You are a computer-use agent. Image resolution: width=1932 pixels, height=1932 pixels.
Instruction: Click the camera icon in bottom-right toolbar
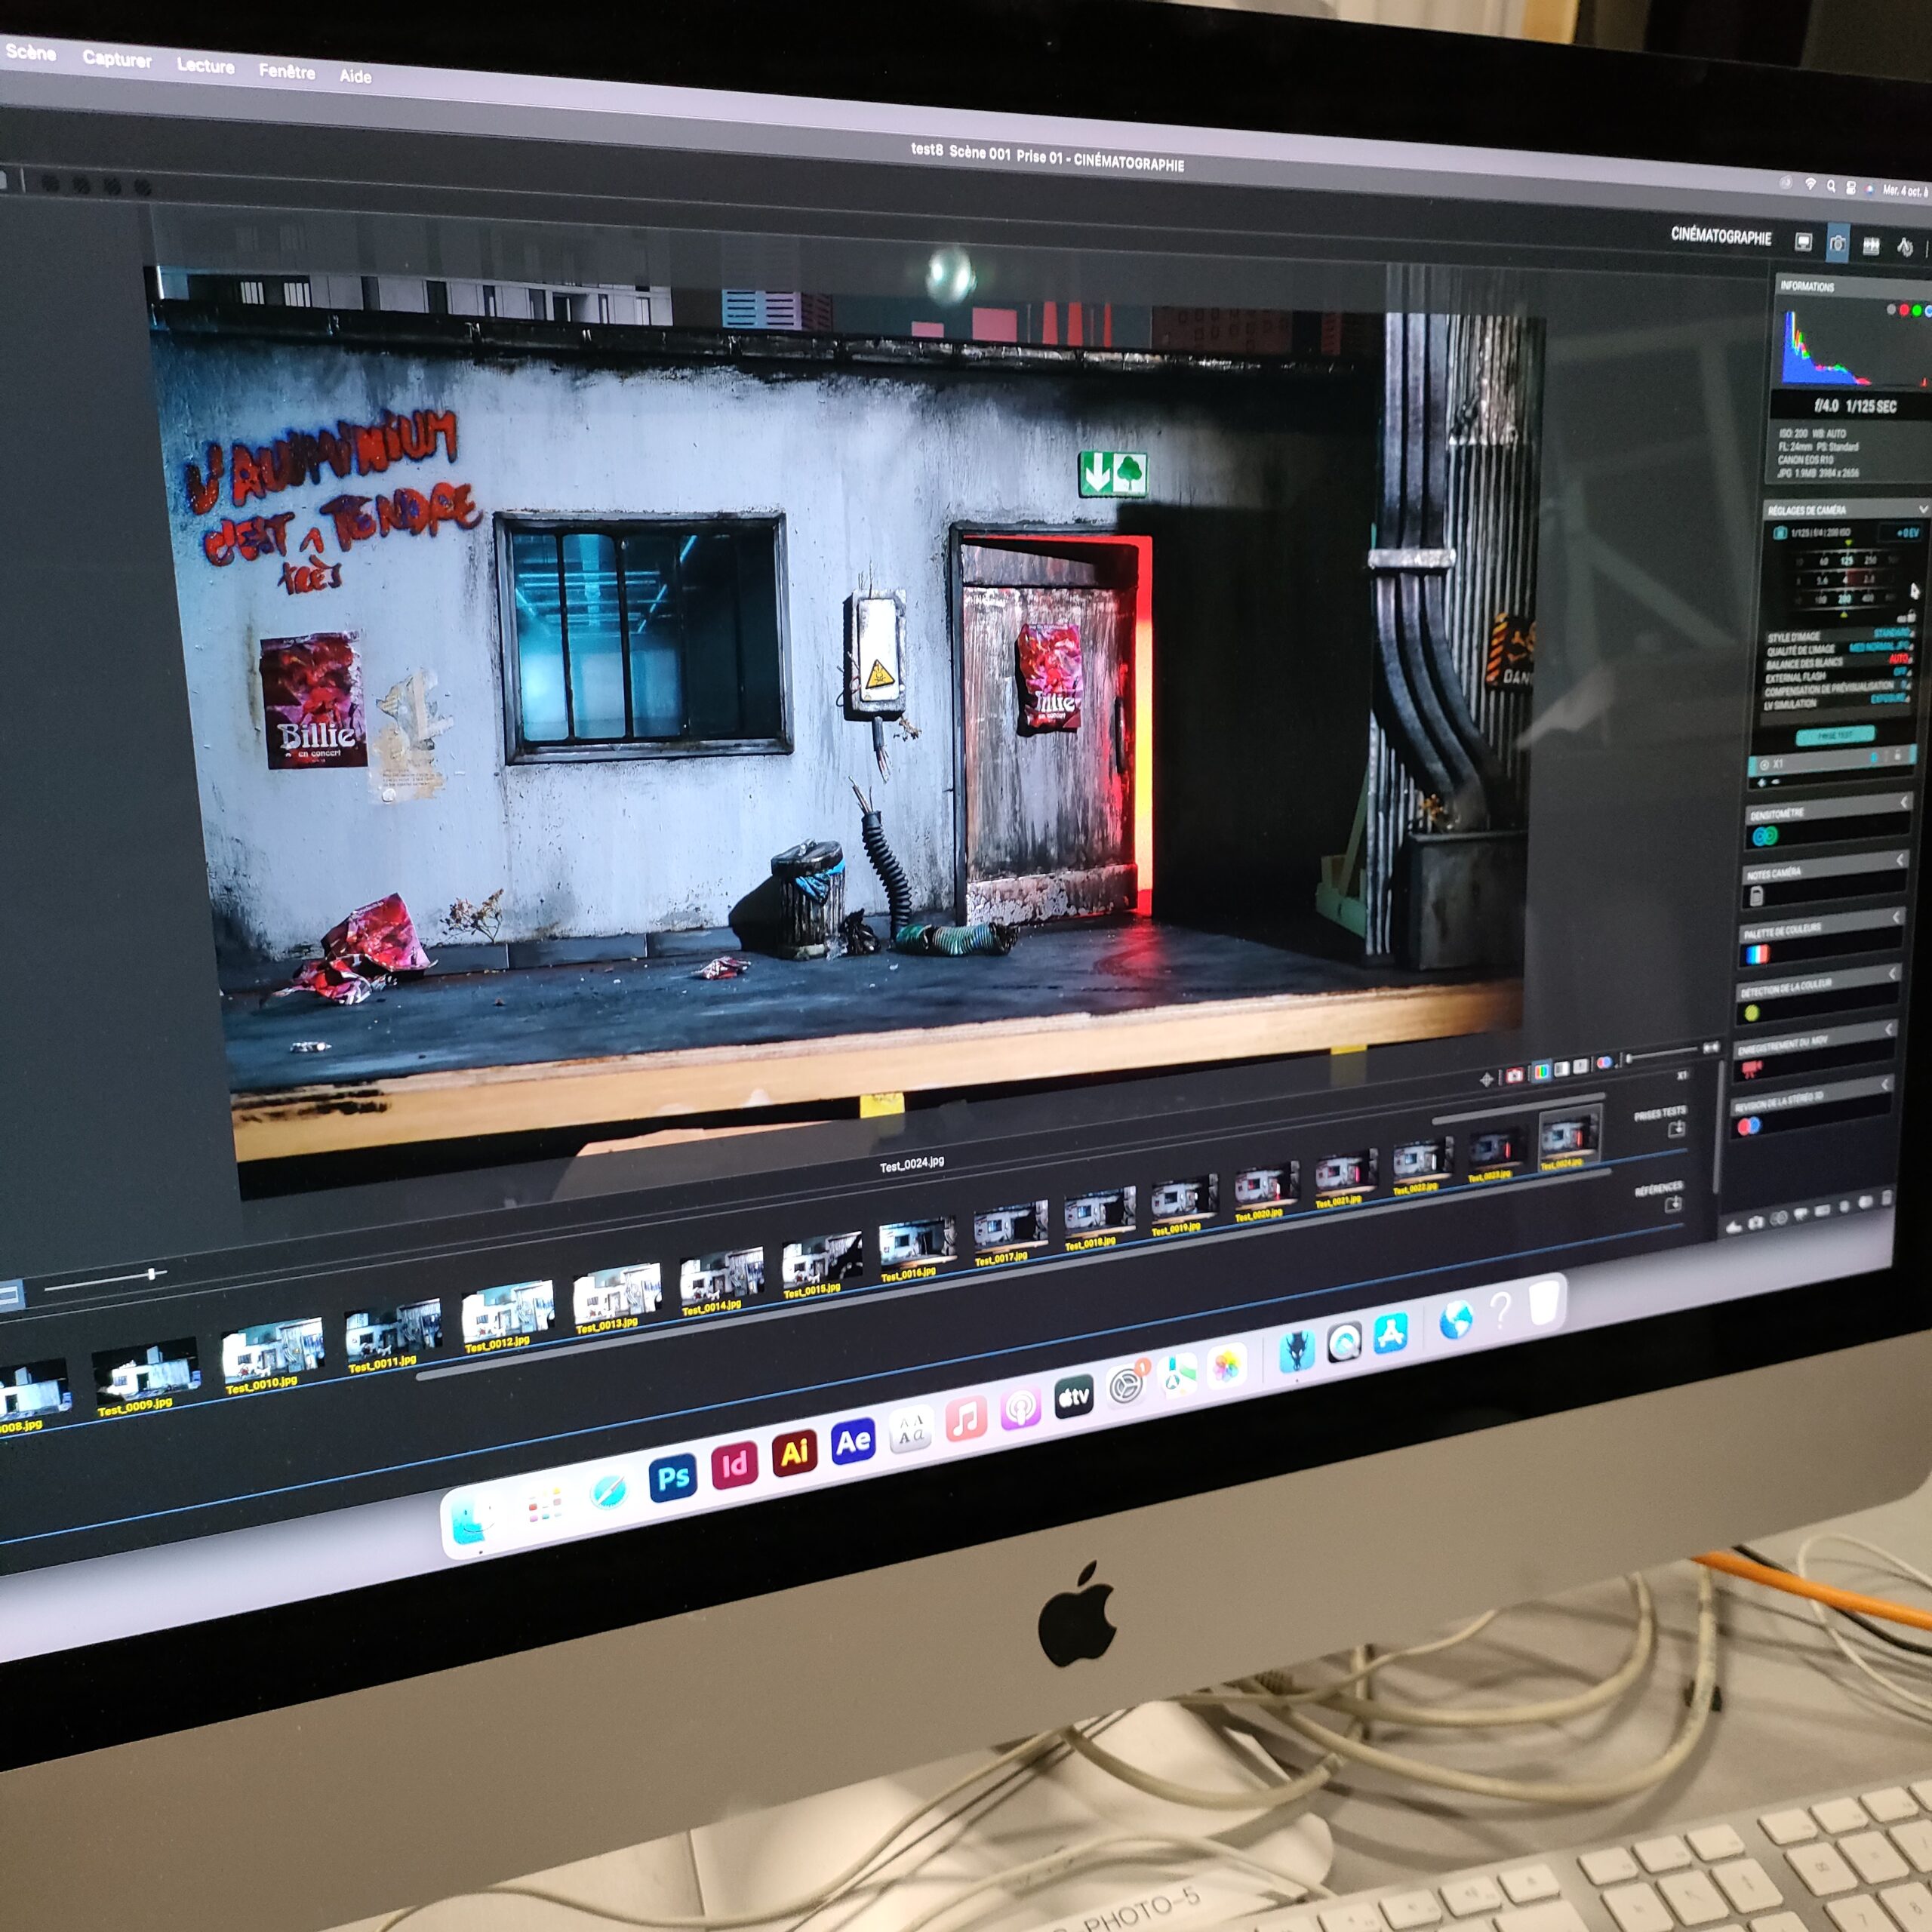click(1756, 1223)
